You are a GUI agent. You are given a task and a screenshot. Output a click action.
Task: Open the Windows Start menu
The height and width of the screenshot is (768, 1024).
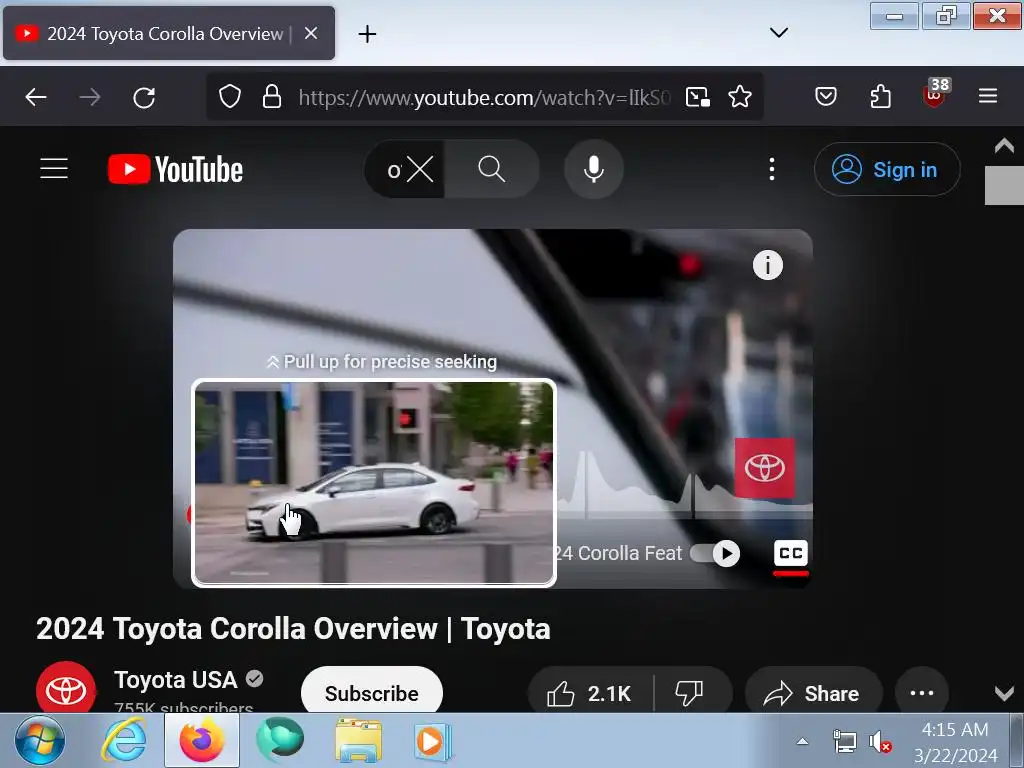[x=40, y=741]
